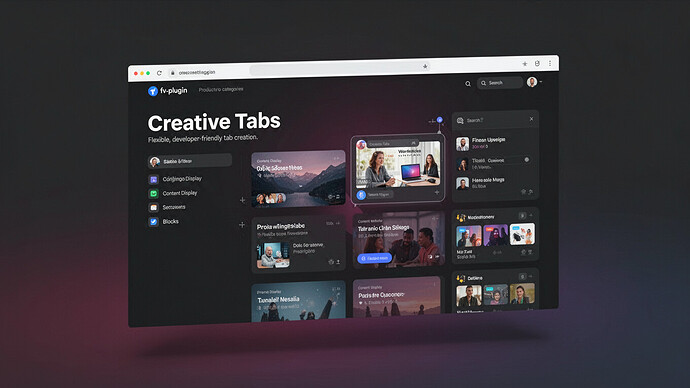
Task: Click the avatar group on the mountain card
Action: (x=270, y=199)
